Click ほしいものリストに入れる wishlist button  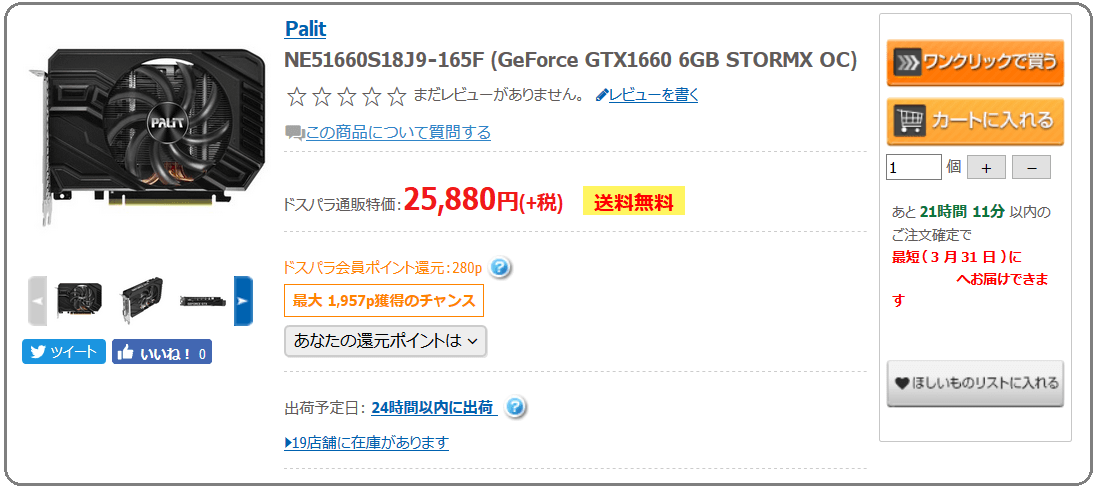pos(975,383)
